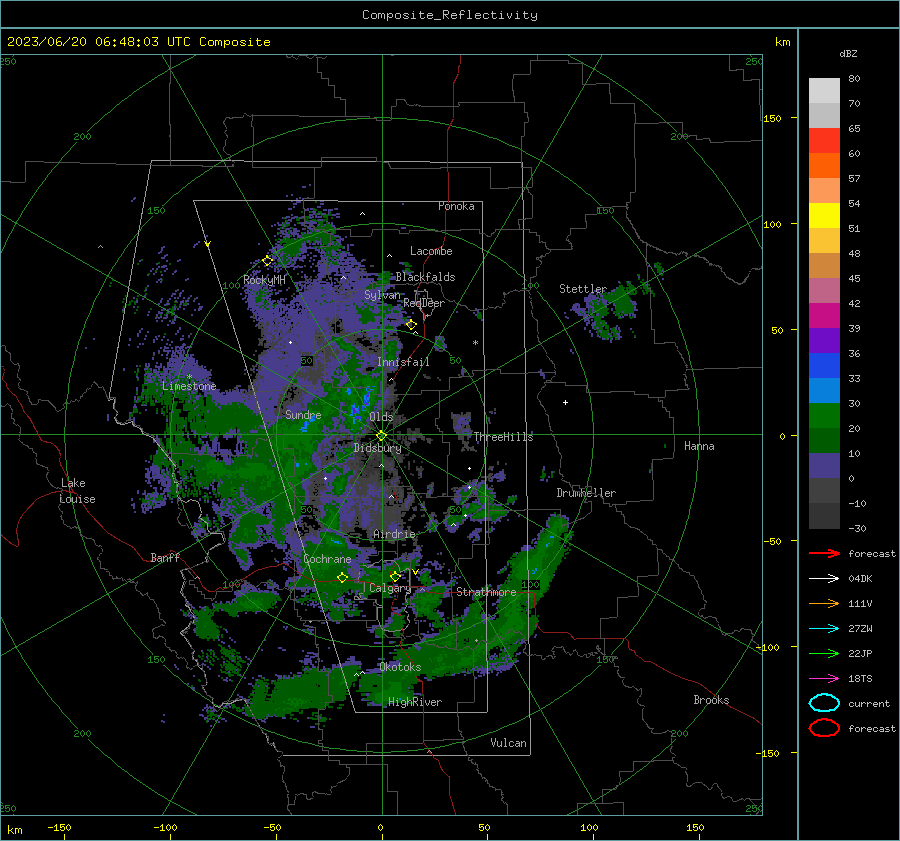Click the Brooks label
The image size is (900, 841).
click(x=711, y=700)
